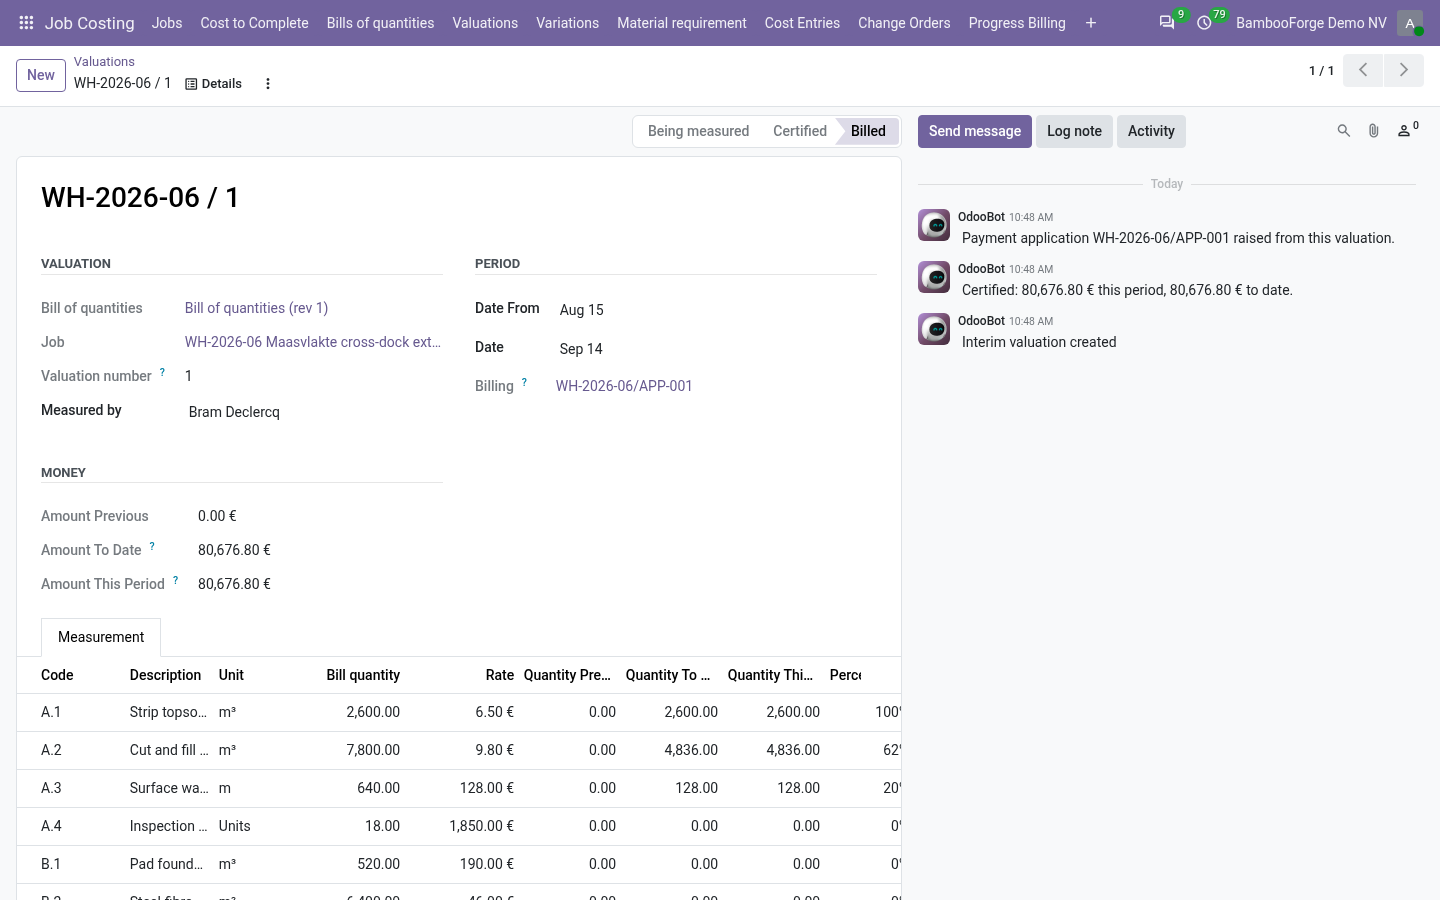Viewport: 1440px width, 900px height.
Task: Click the help mark beside Amount This Period
Action: (x=175, y=580)
